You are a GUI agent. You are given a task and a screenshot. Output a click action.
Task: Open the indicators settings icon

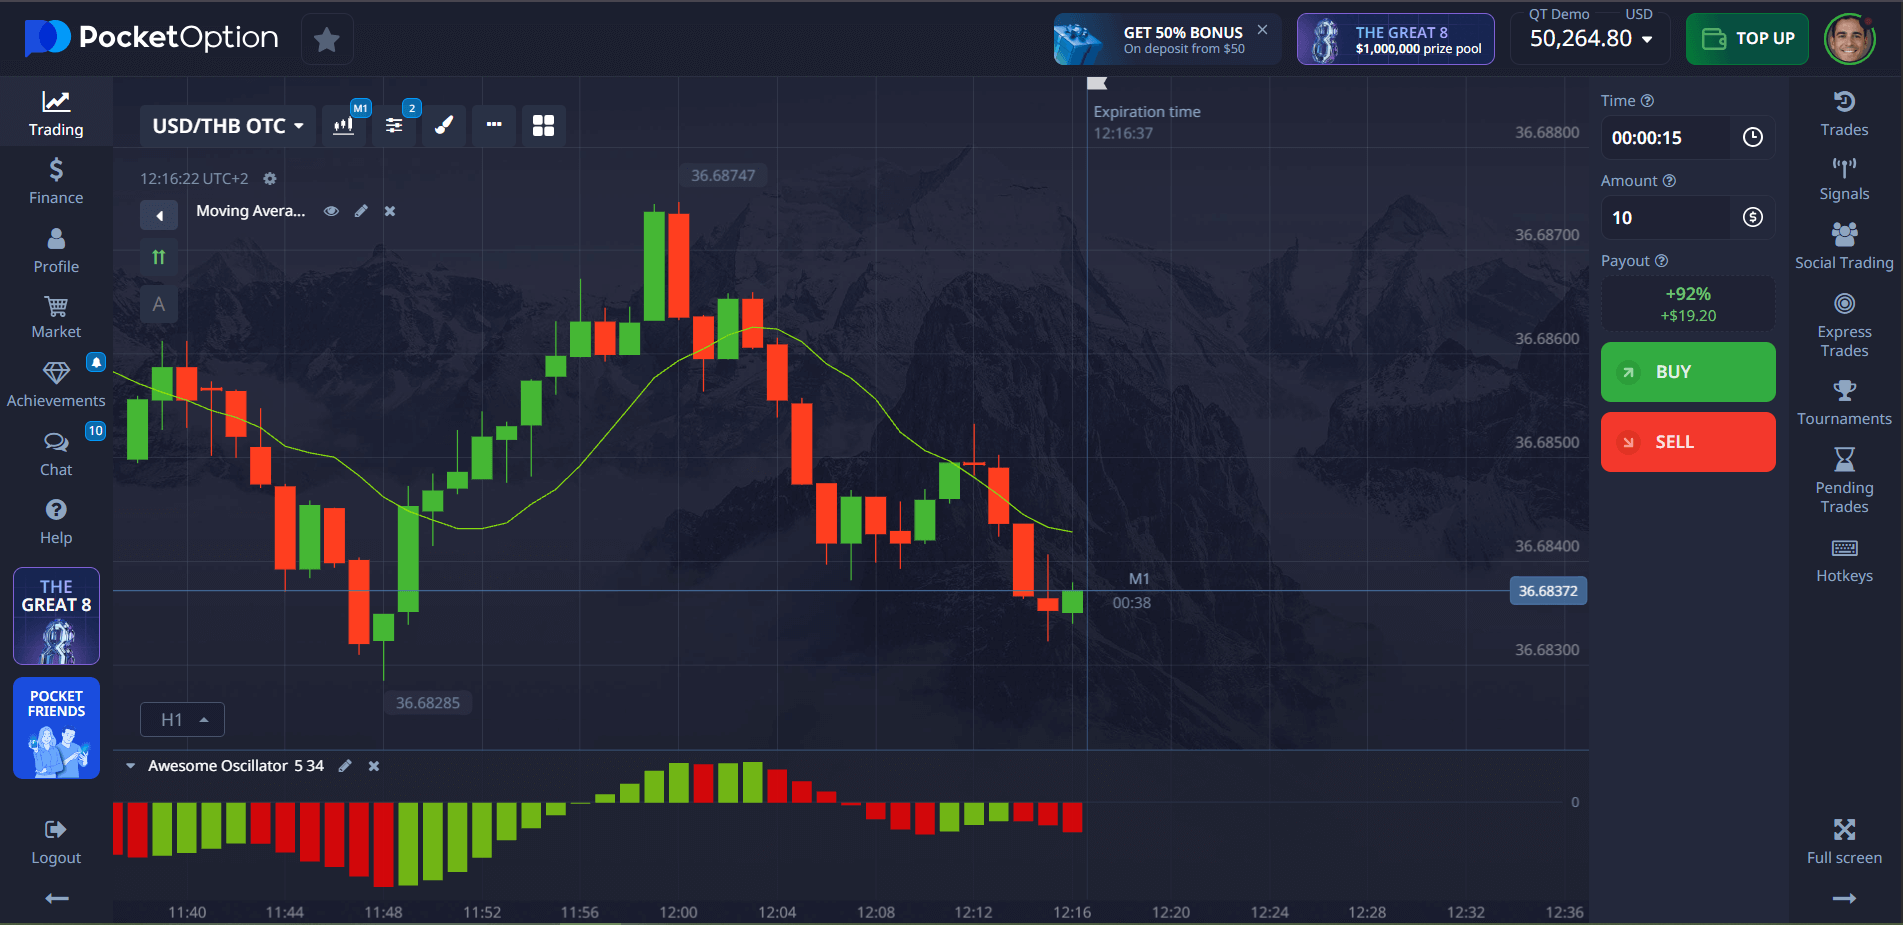coord(394,126)
